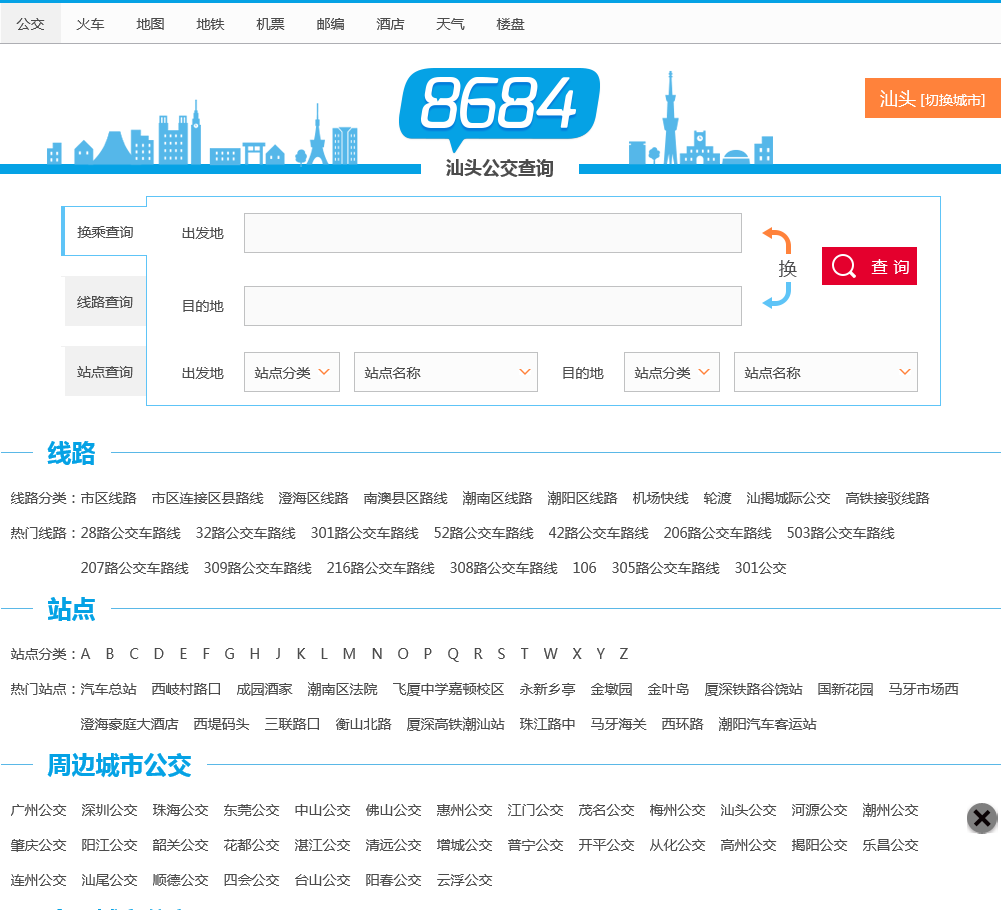Open 飞厦中学嘉顿校区 station link
The image size is (1001, 910).
tap(448, 689)
